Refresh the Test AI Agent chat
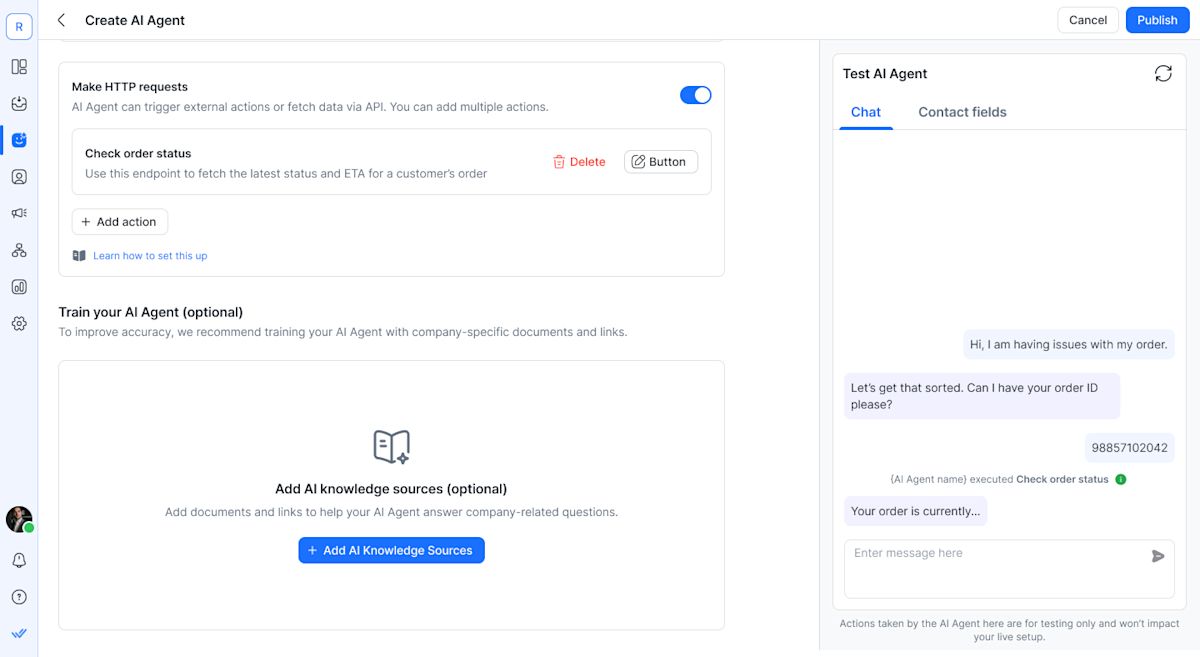Viewport: 1200px width, 657px height. point(1162,74)
